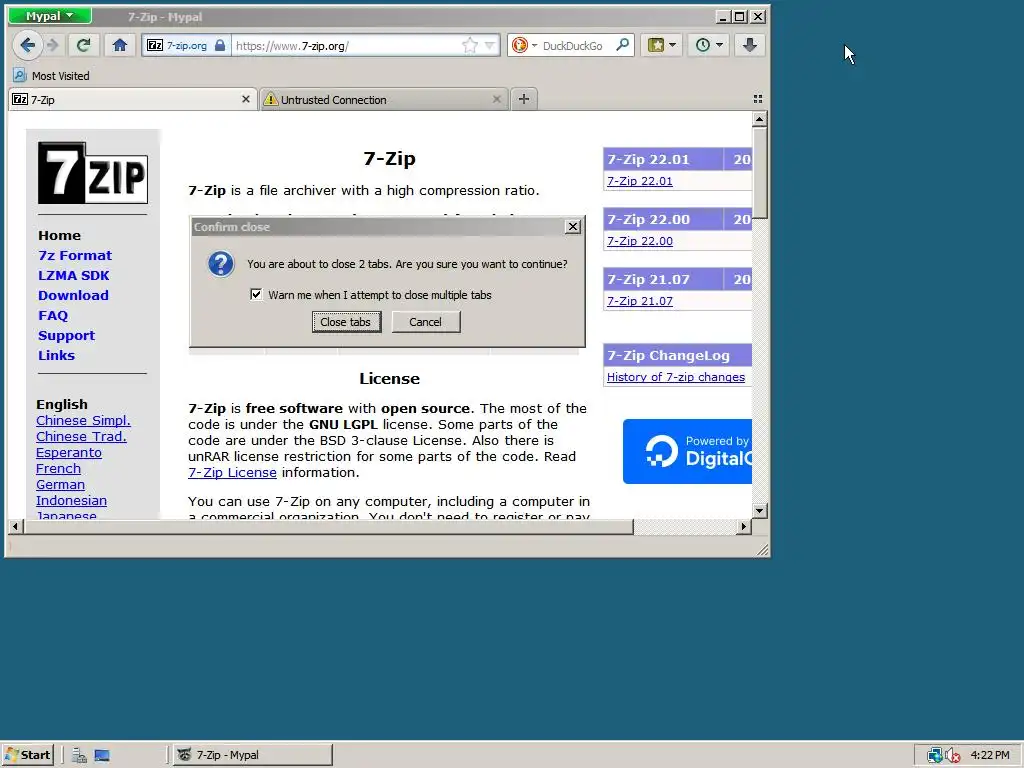The width and height of the screenshot is (1024, 768).
Task: Open History of 7-zip changes link
Action: click(x=675, y=377)
